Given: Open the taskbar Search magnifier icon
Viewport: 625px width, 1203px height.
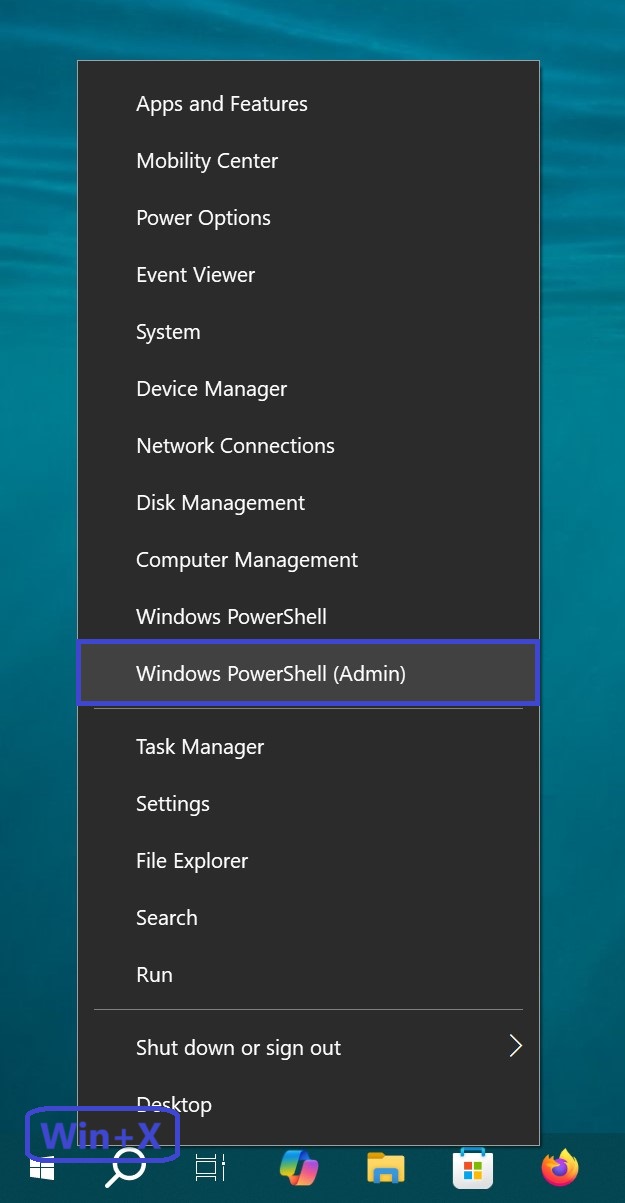Looking at the screenshot, I should pyautogui.click(x=126, y=1168).
